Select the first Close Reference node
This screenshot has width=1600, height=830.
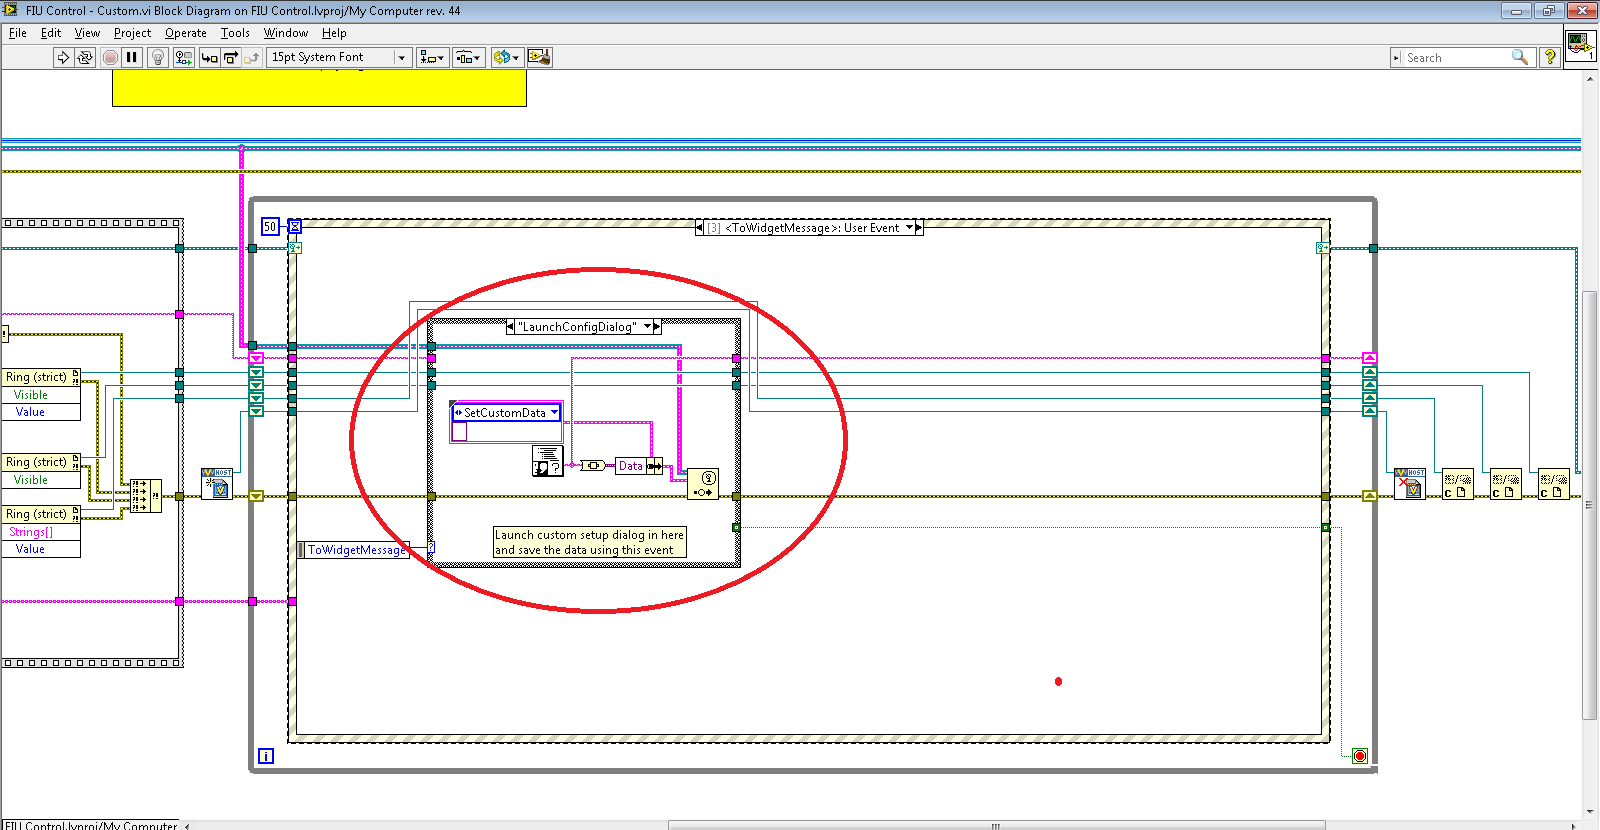tap(1457, 484)
